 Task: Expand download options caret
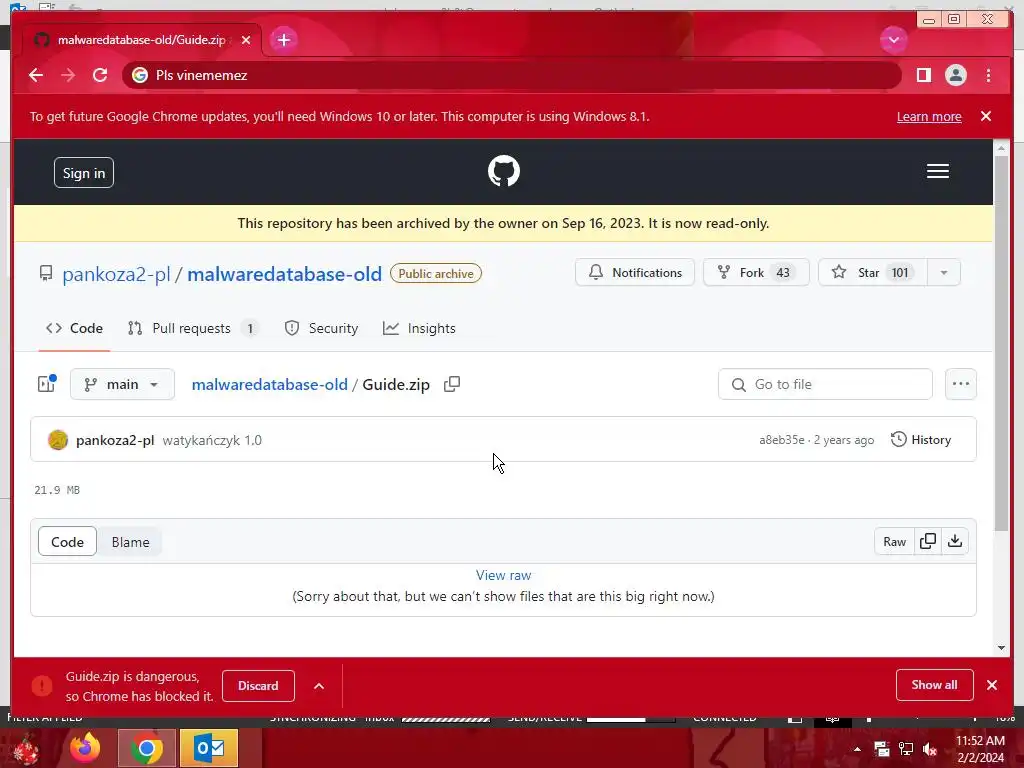pyautogui.click(x=319, y=686)
